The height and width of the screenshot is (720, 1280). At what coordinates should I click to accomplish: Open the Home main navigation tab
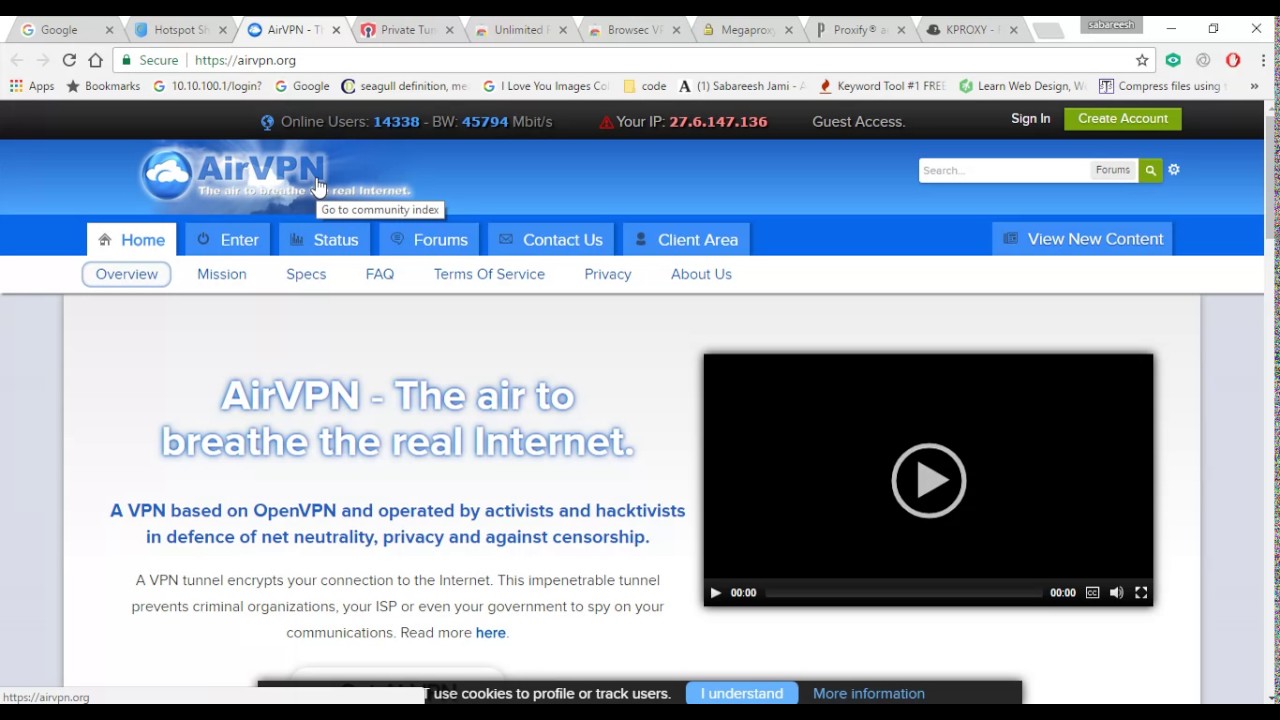click(131, 240)
